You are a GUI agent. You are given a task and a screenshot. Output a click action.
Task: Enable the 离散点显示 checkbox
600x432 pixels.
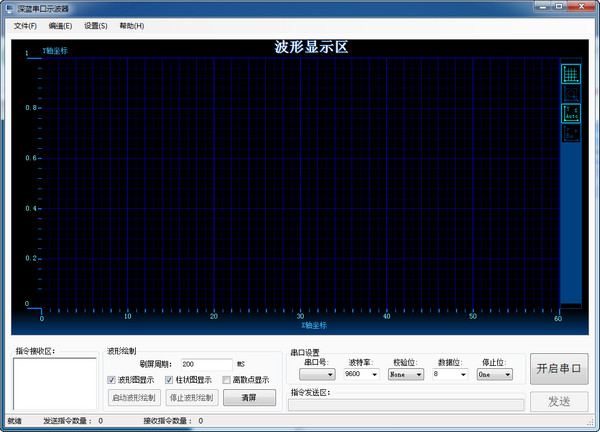point(227,380)
